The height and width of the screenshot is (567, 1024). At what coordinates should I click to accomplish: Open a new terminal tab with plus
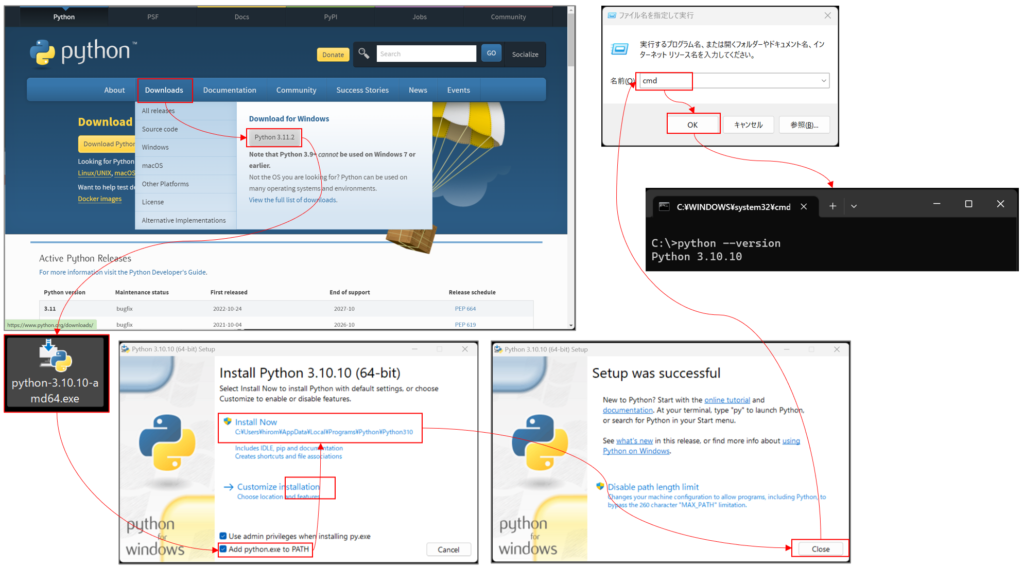pos(833,206)
